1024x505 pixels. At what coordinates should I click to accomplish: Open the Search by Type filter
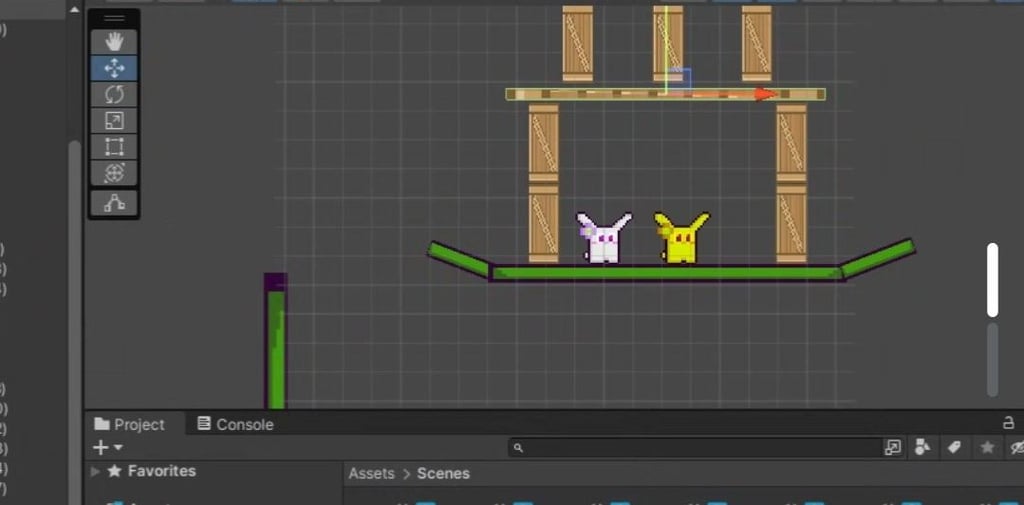click(922, 448)
